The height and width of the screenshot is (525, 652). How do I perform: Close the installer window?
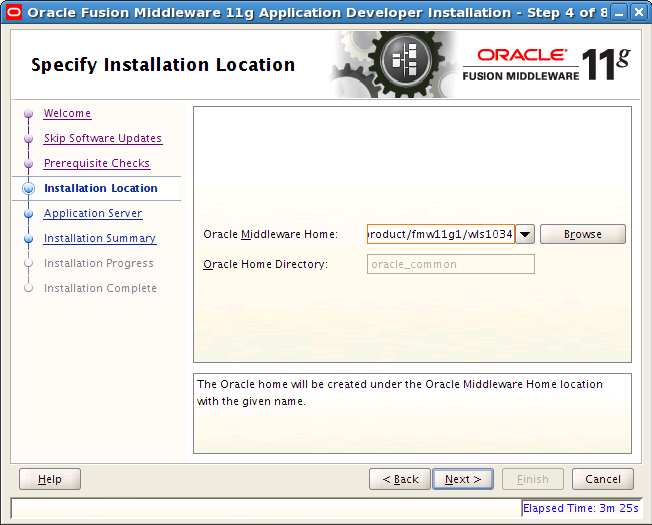pos(639,12)
